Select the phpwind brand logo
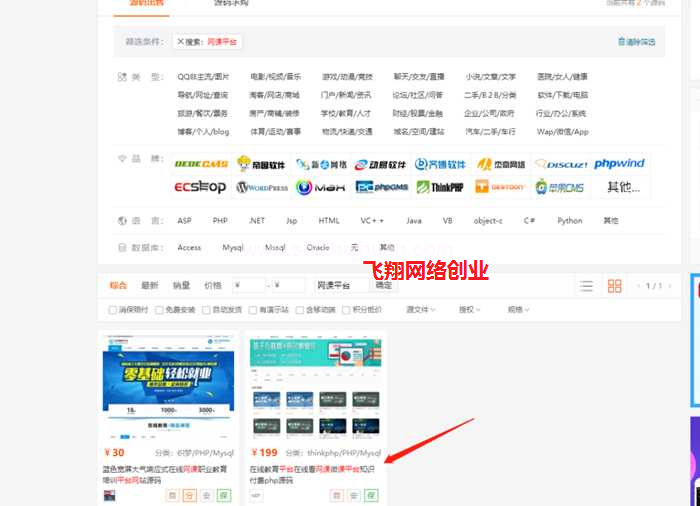This screenshot has height=506, width=700. point(619,163)
